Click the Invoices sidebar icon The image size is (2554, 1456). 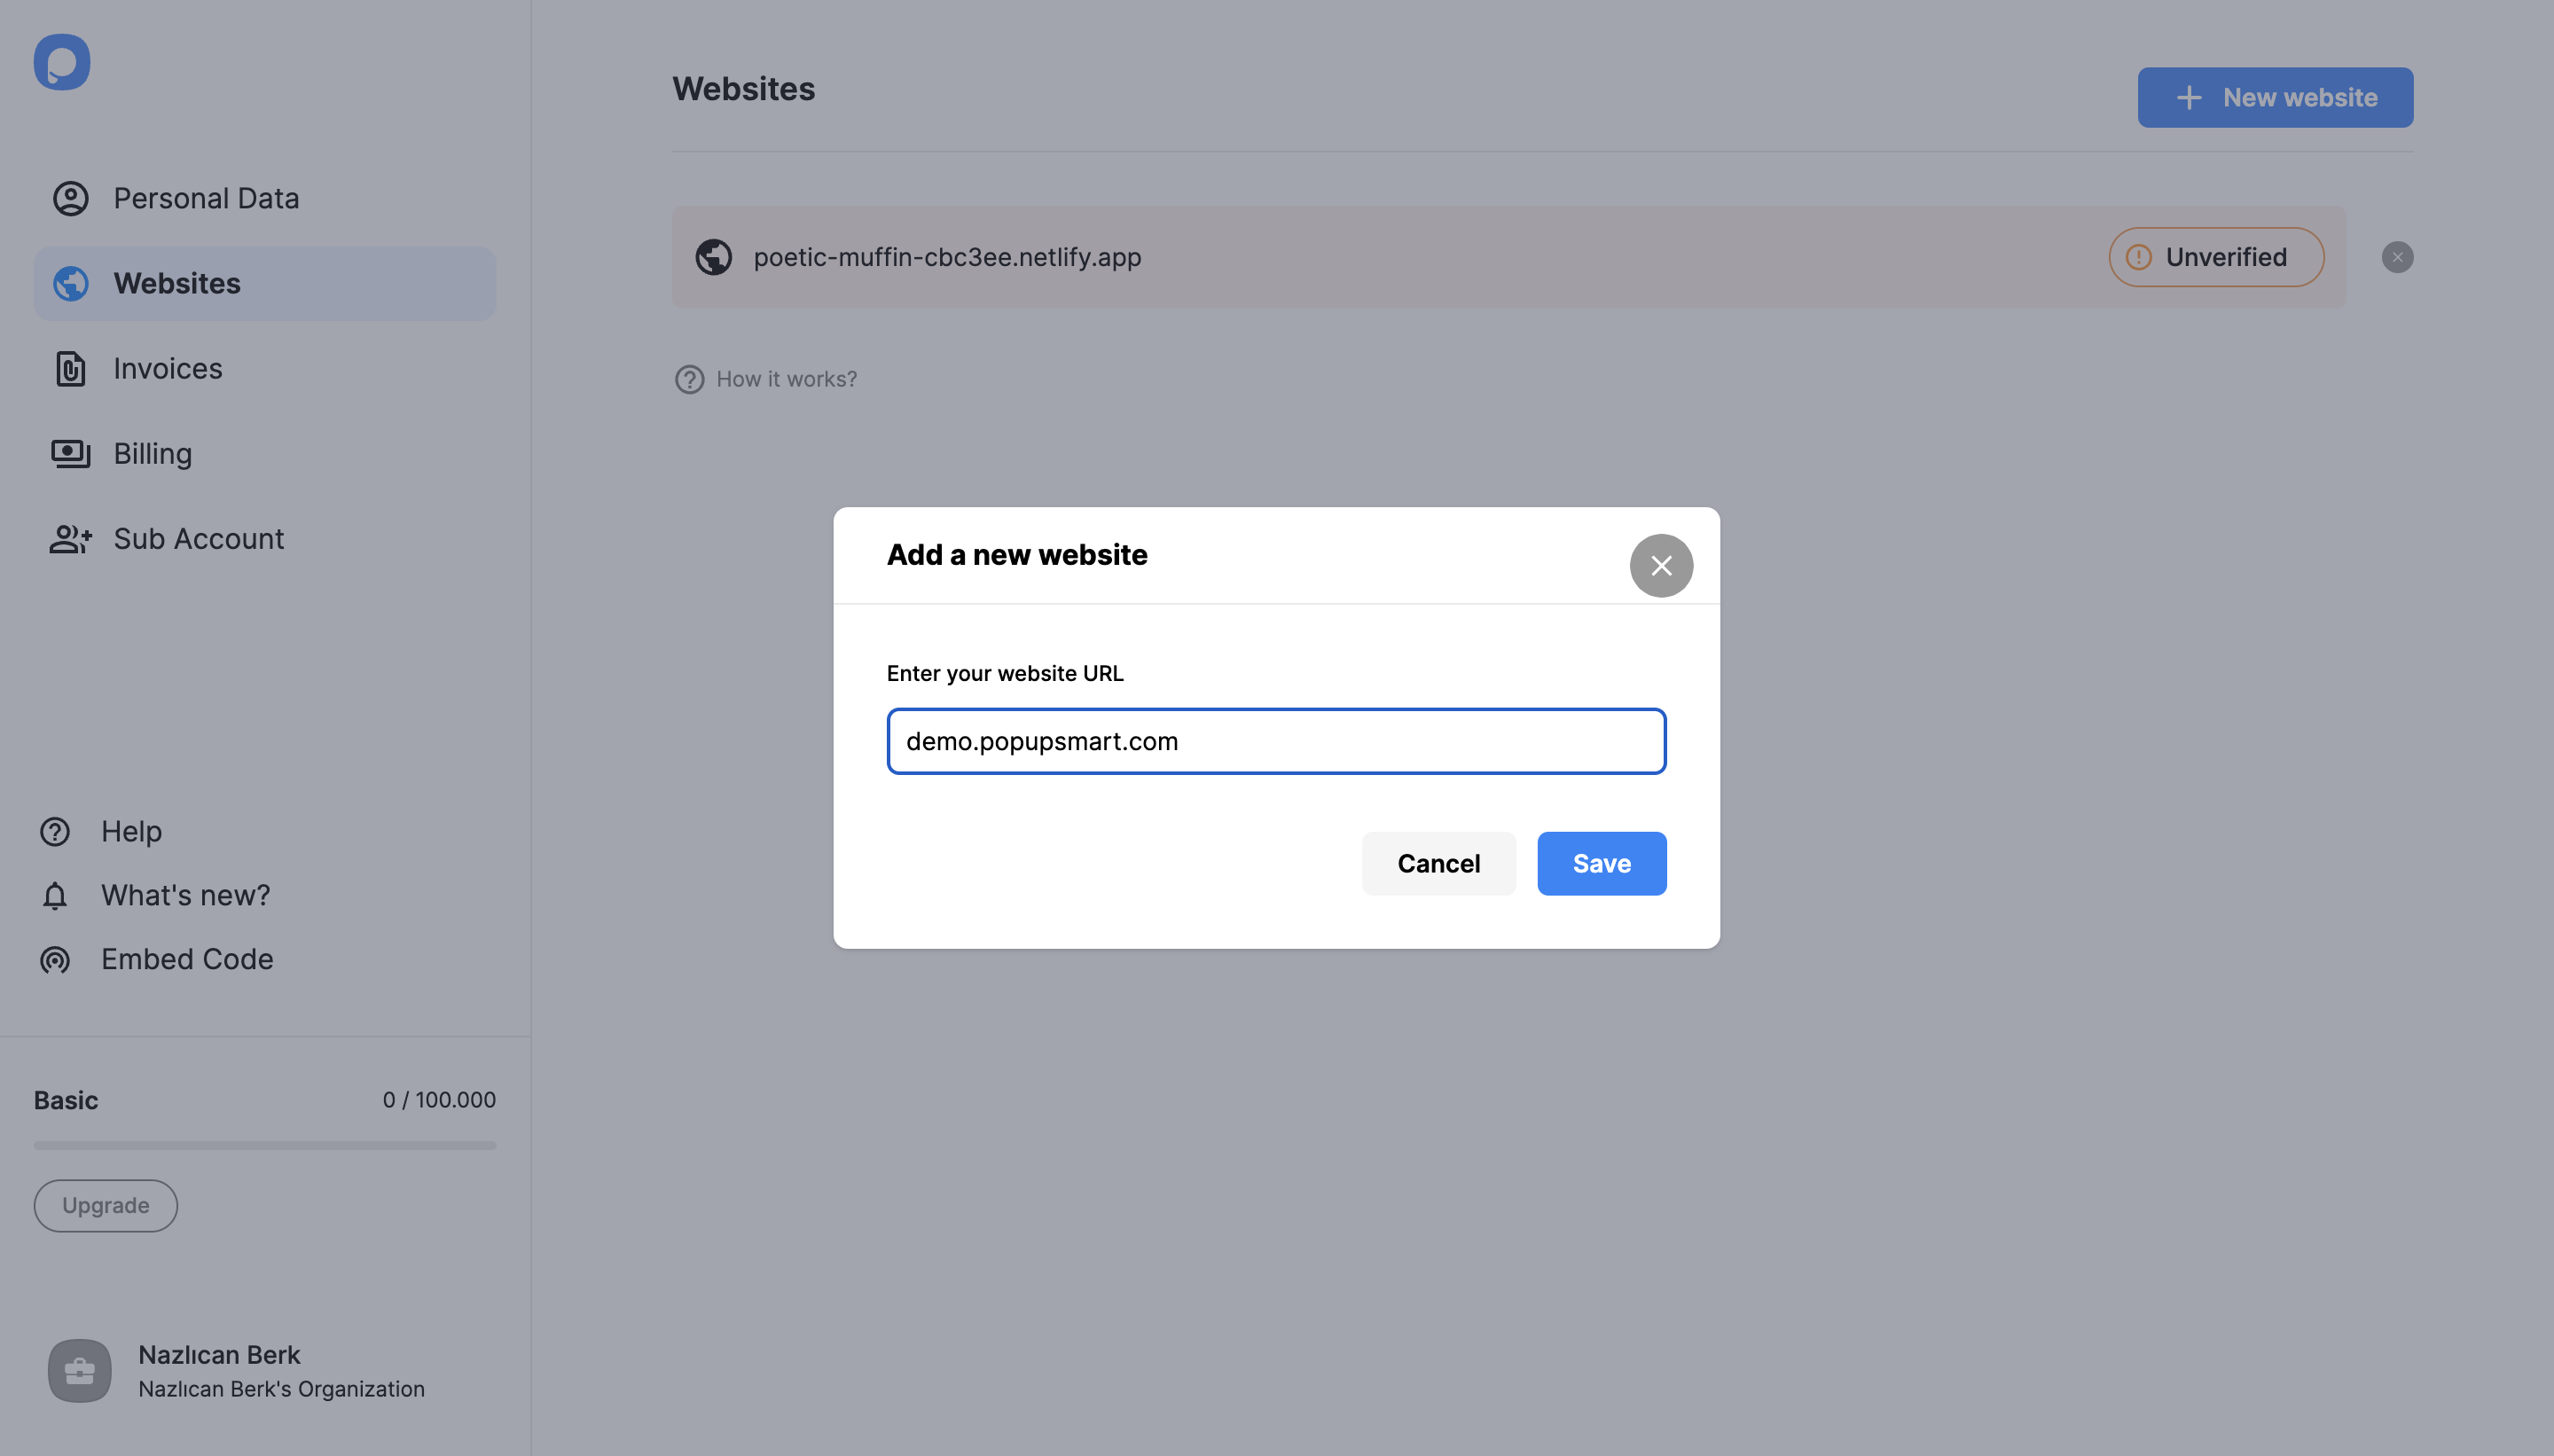point(70,368)
